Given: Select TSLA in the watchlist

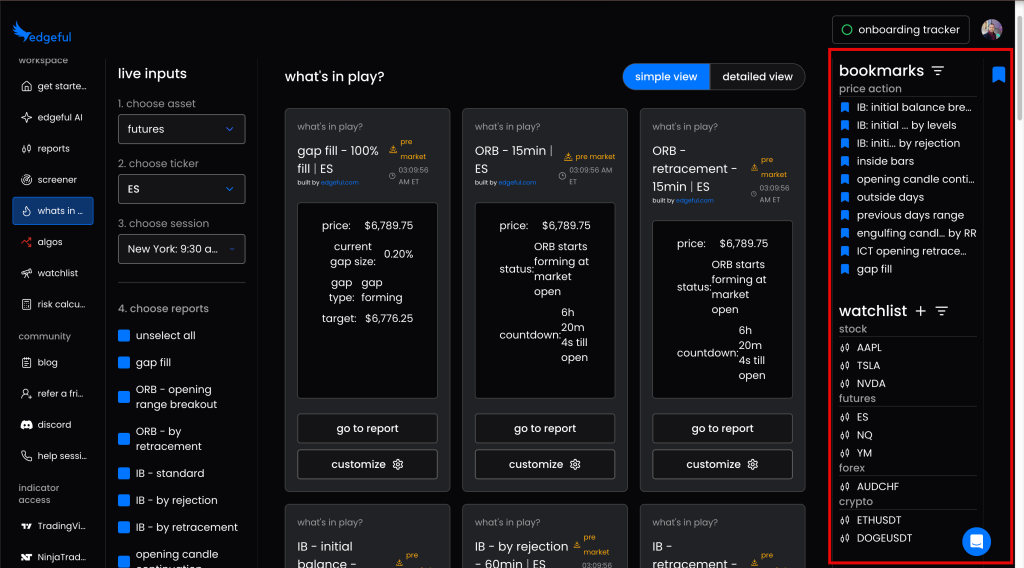Looking at the screenshot, I should [868, 366].
